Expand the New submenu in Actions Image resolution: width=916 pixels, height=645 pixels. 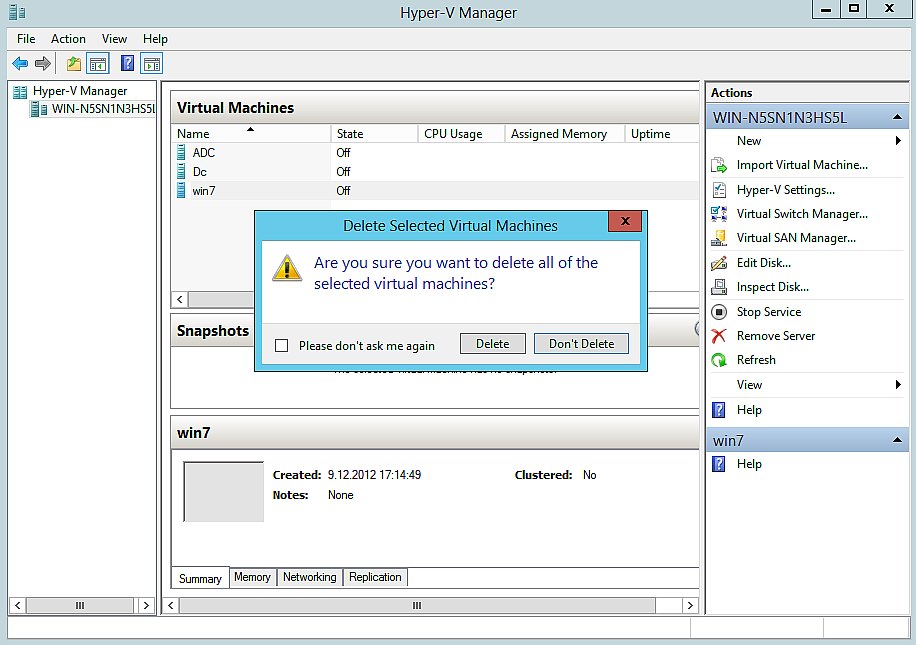pyautogui.click(x=749, y=140)
